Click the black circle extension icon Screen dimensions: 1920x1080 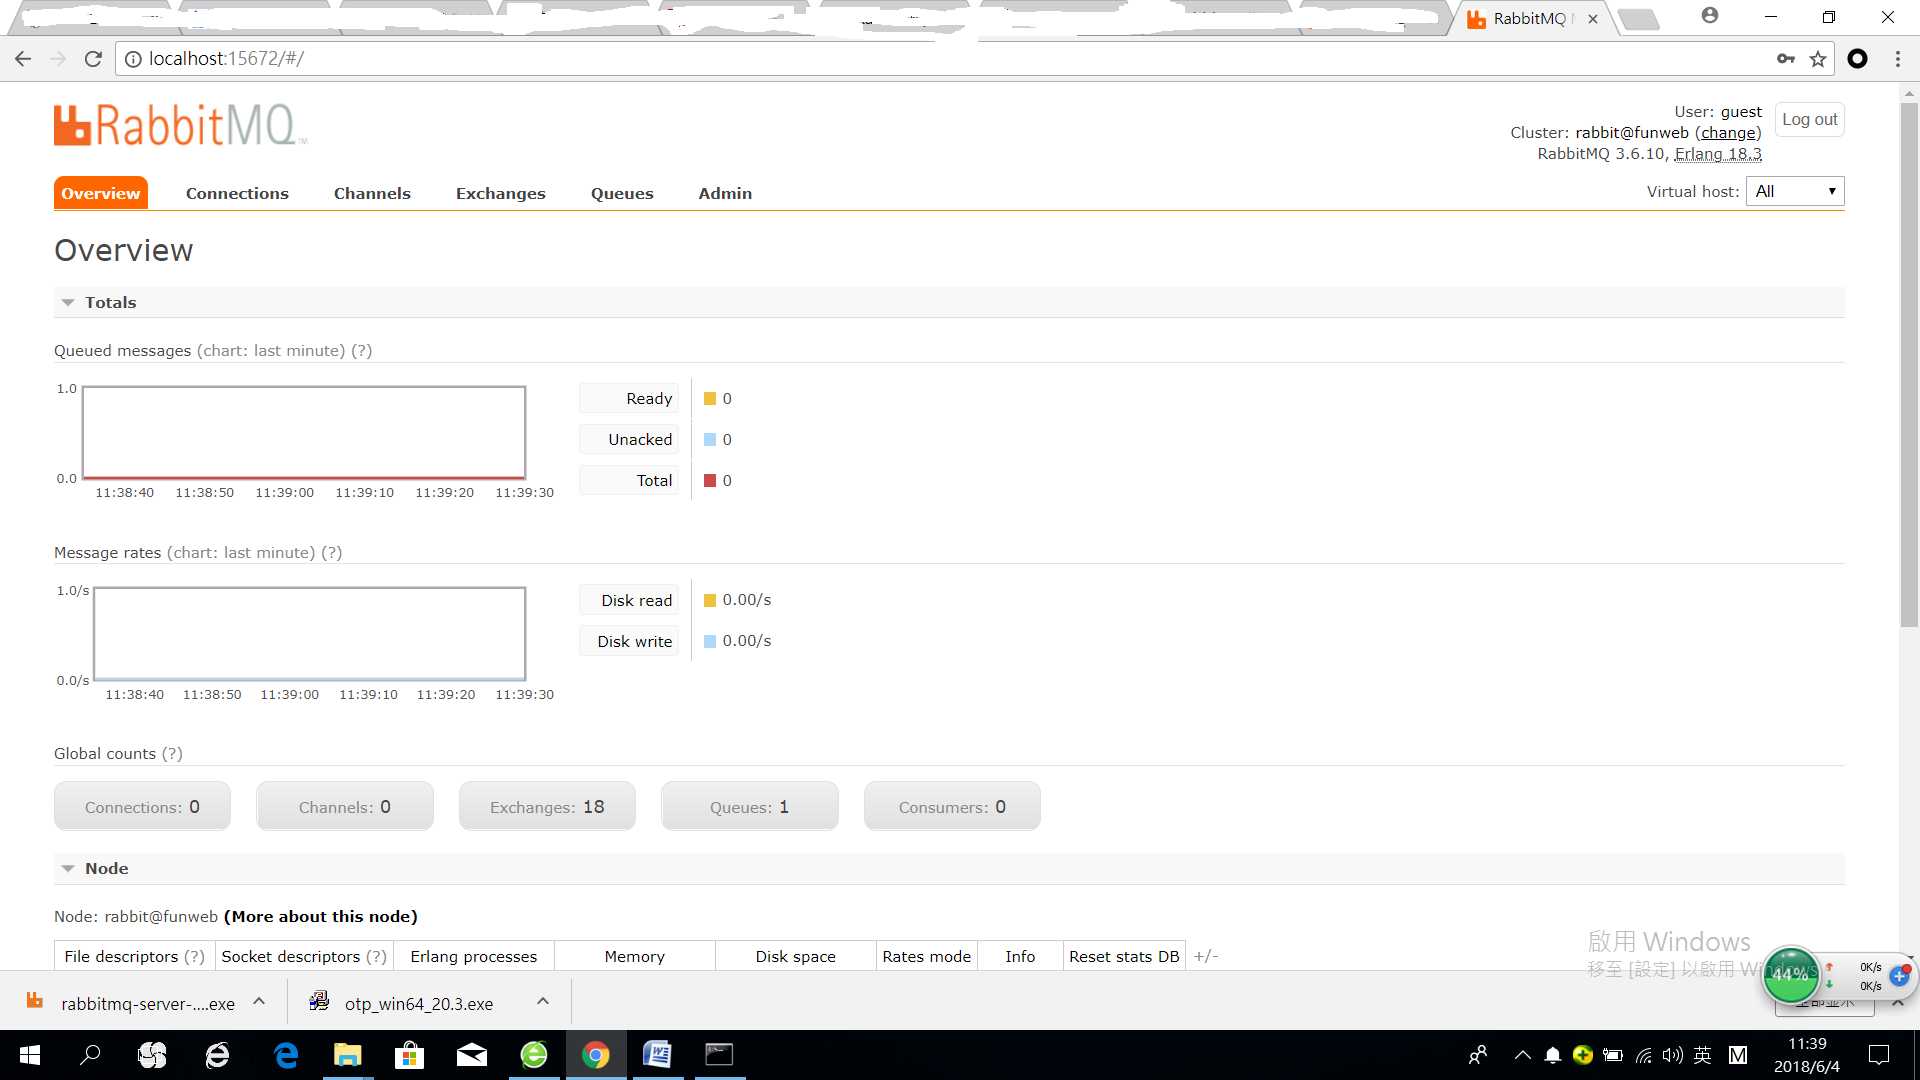coord(1858,59)
